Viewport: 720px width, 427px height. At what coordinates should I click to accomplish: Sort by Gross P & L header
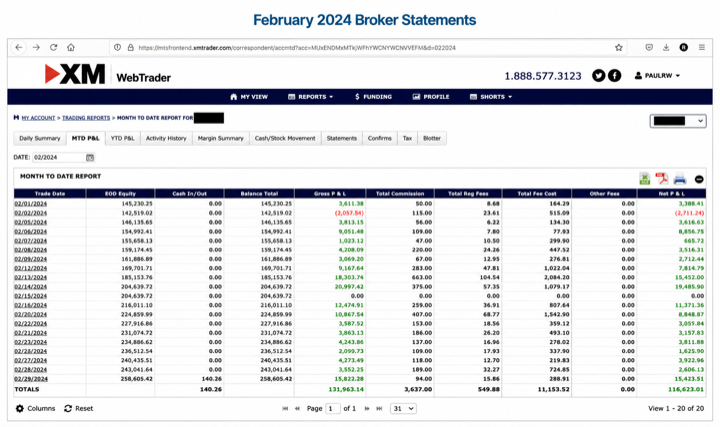coord(330,194)
